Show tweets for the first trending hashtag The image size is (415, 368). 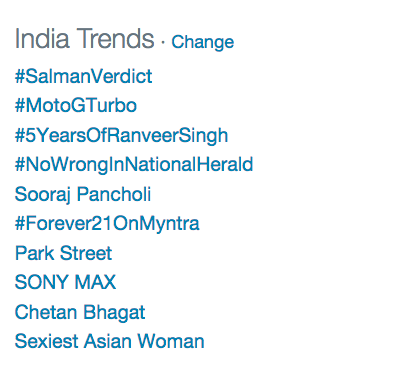[x=84, y=76]
